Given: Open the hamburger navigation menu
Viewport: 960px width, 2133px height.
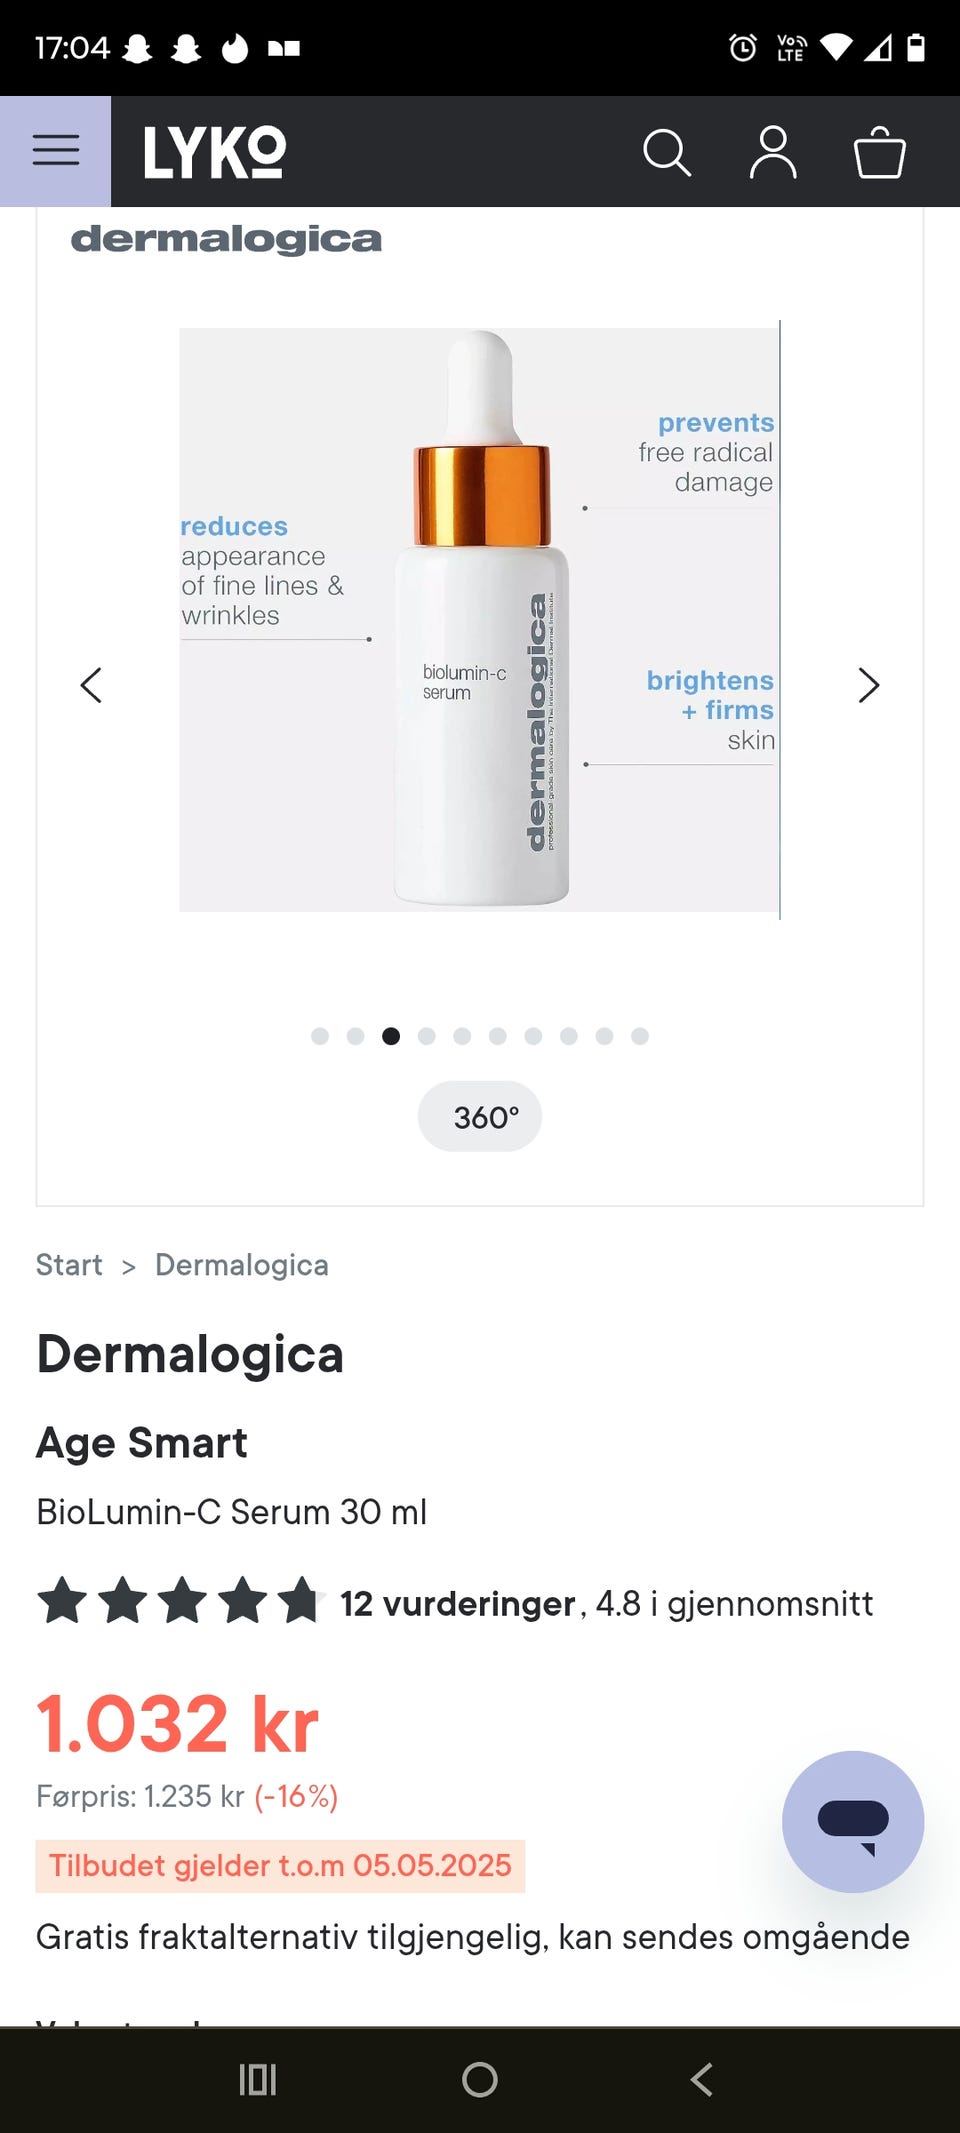Looking at the screenshot, I should point(55,151).
